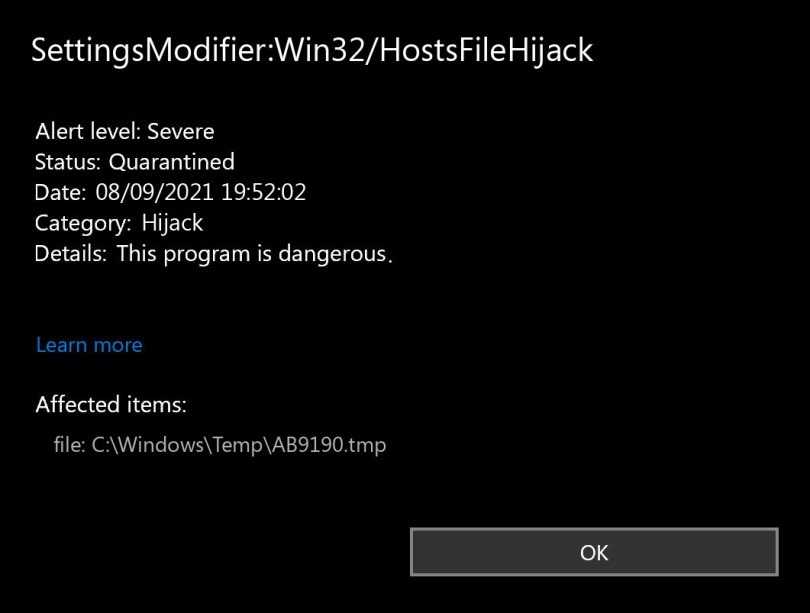This screenshot has height=613, width=810.
Task: Click the 19:52:02 time value
Action: (x=263, y=193)
